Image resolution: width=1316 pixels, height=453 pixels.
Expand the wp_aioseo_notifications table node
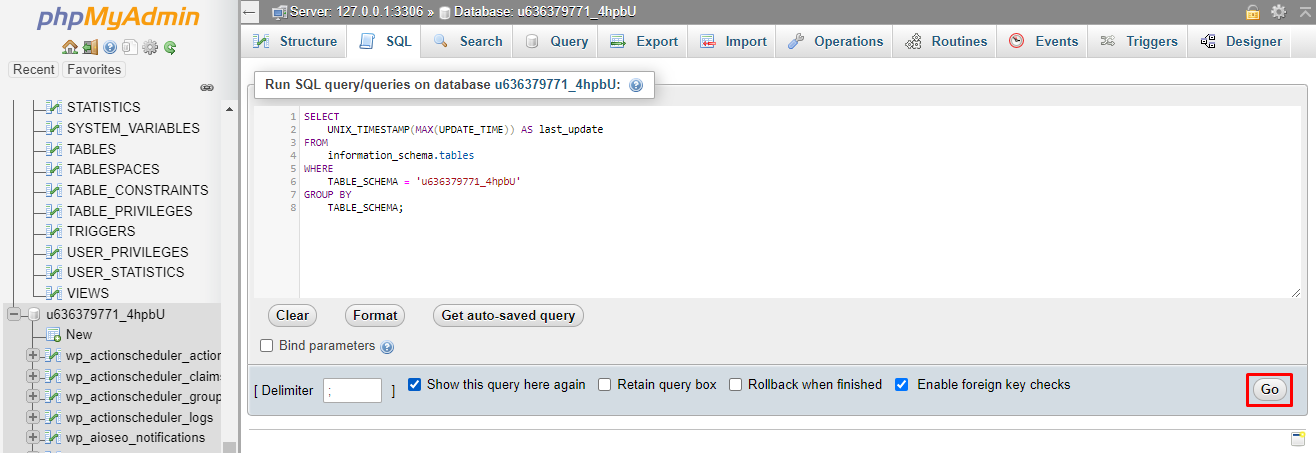(33, 437)
